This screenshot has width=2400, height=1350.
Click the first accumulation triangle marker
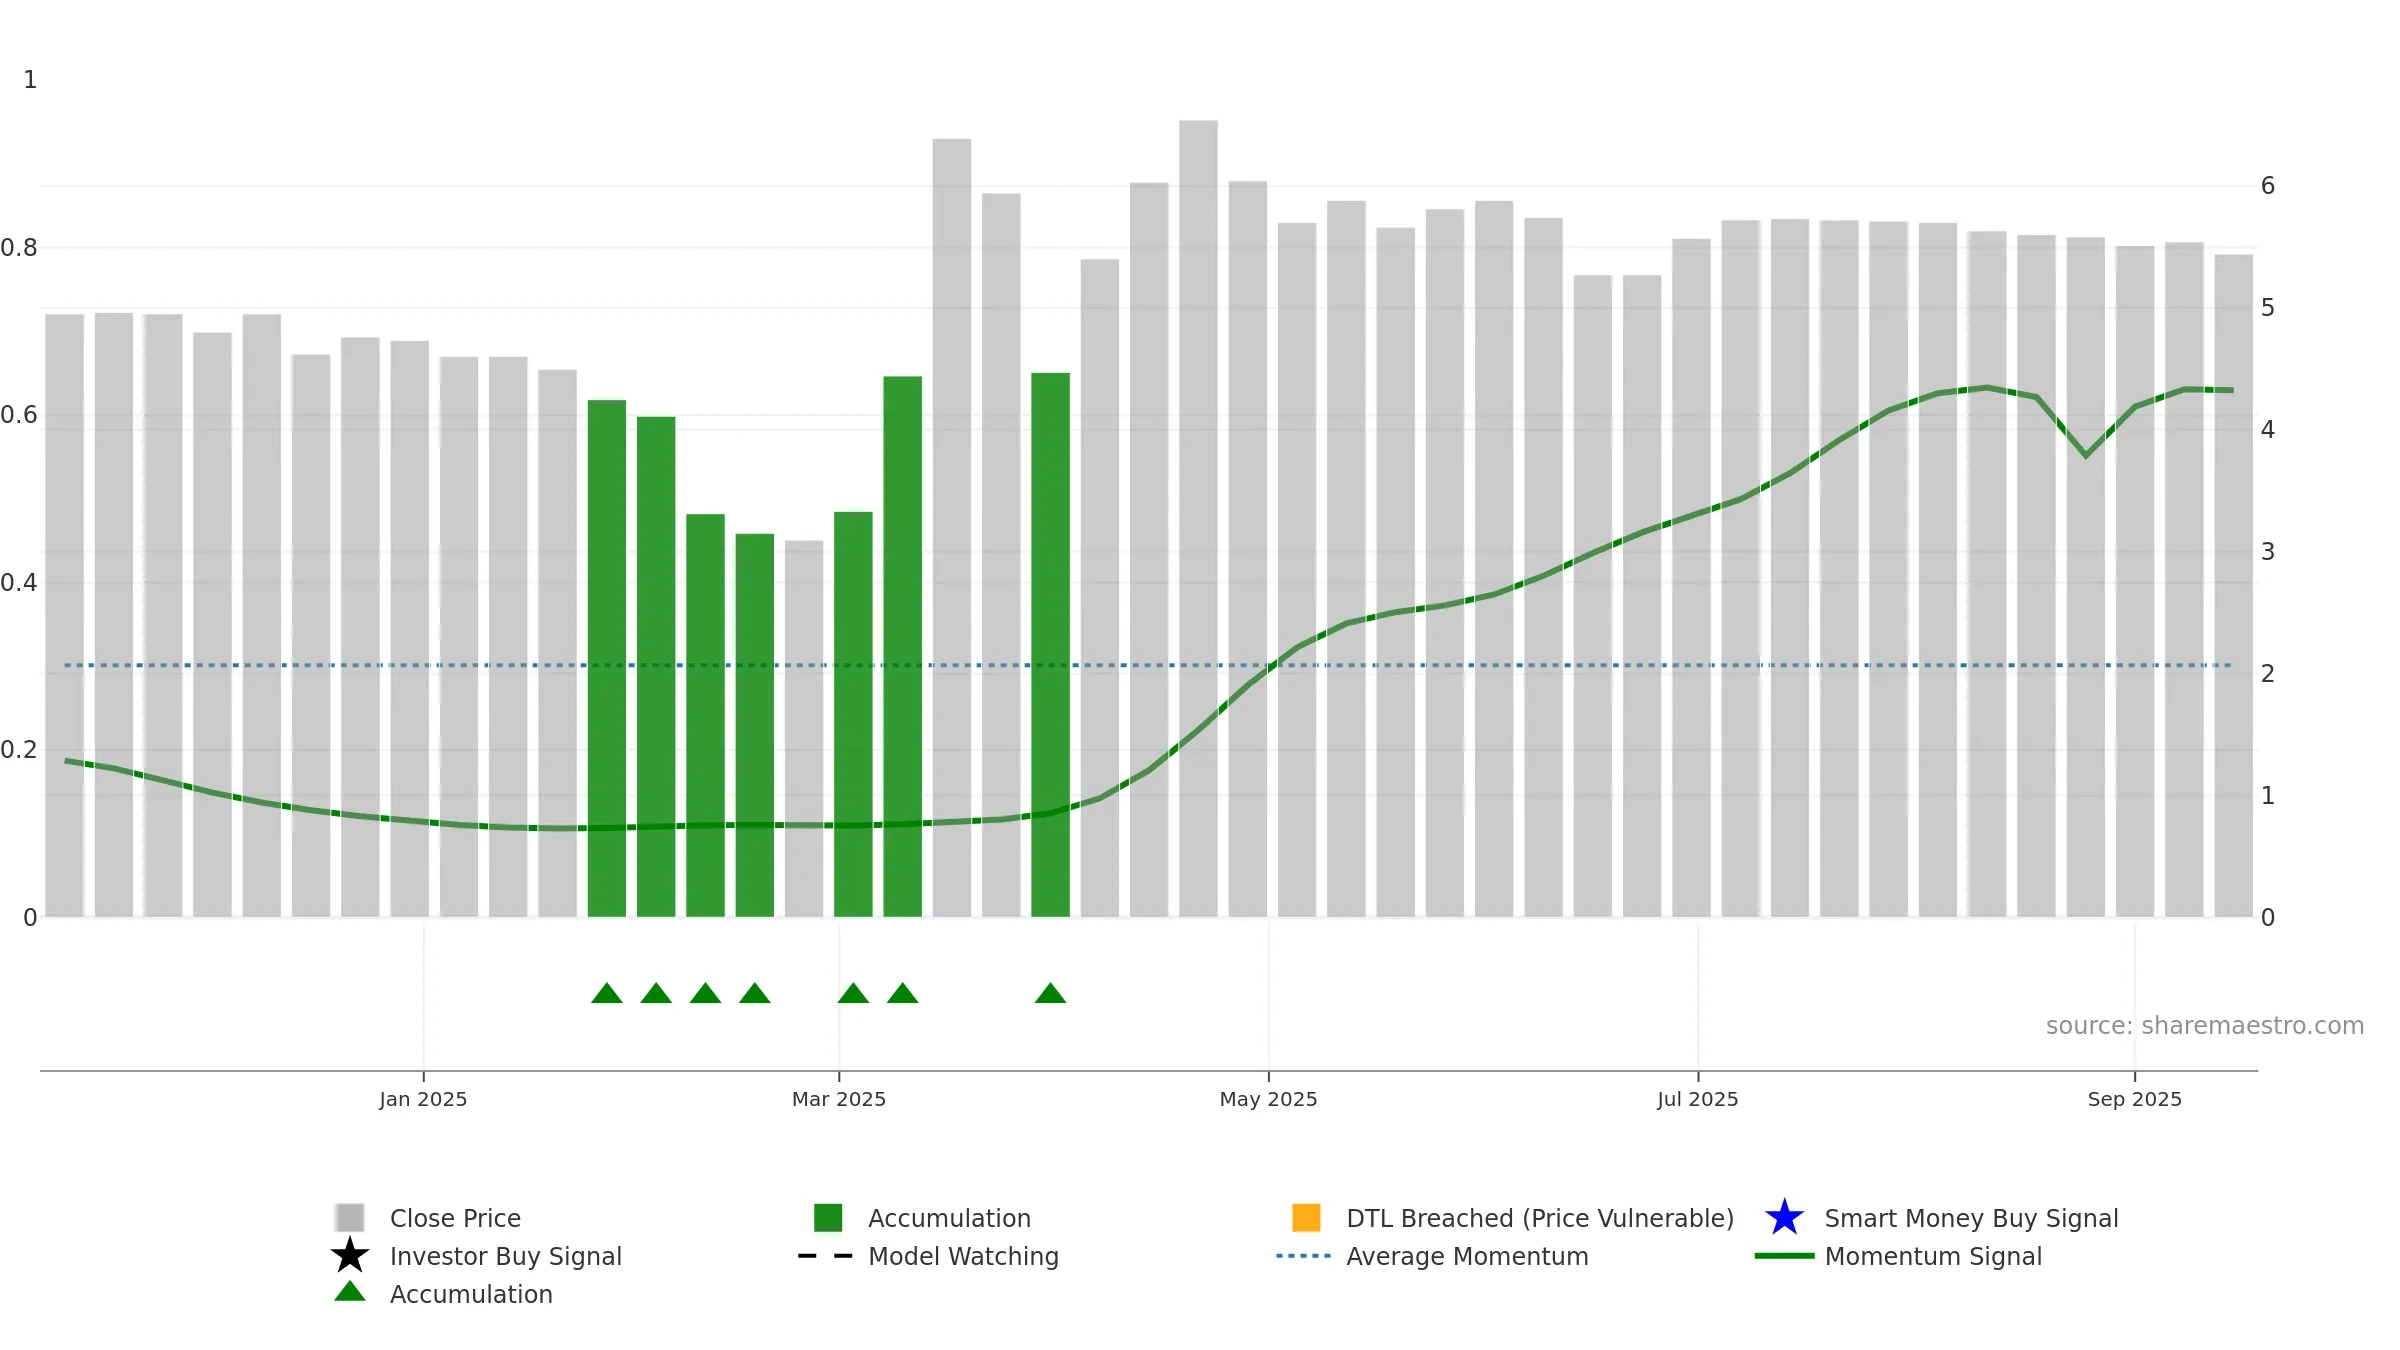607,993
